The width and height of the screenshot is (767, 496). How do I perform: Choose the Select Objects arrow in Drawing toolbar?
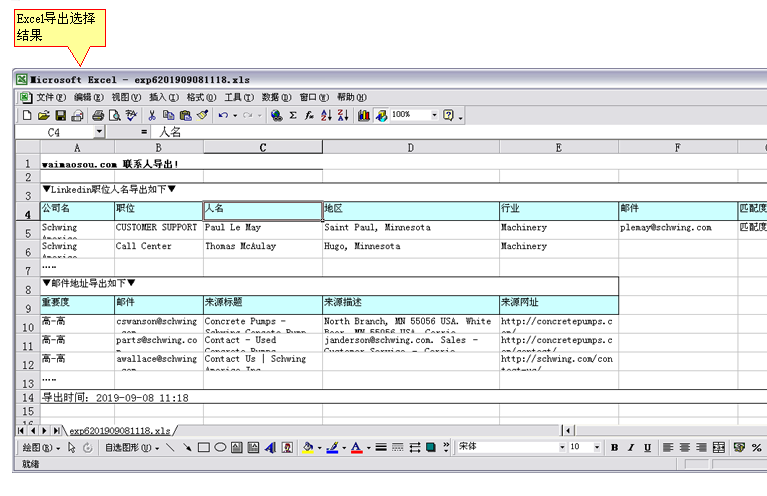click(x=71, y=448)
